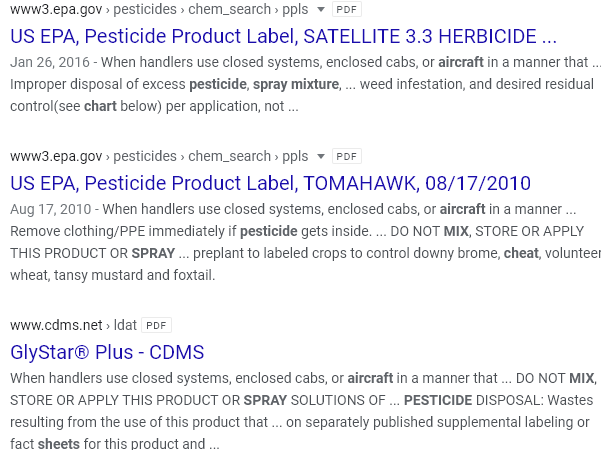601x450 pixels.
Task: Expand dropdown arrow beside TOMAHAWK result URL
Action: point(321,156)
